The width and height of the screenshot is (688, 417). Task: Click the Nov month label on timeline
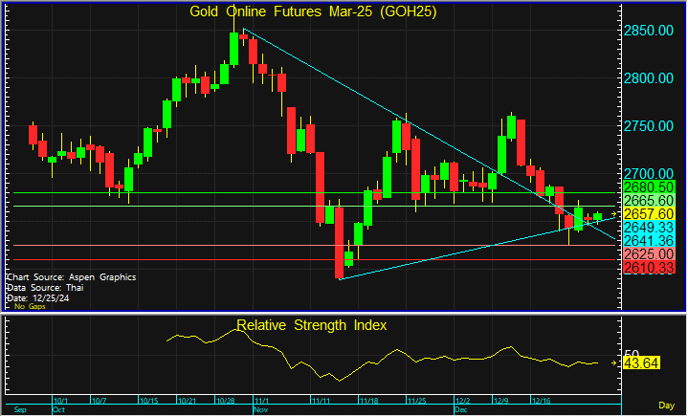(261, 410)
